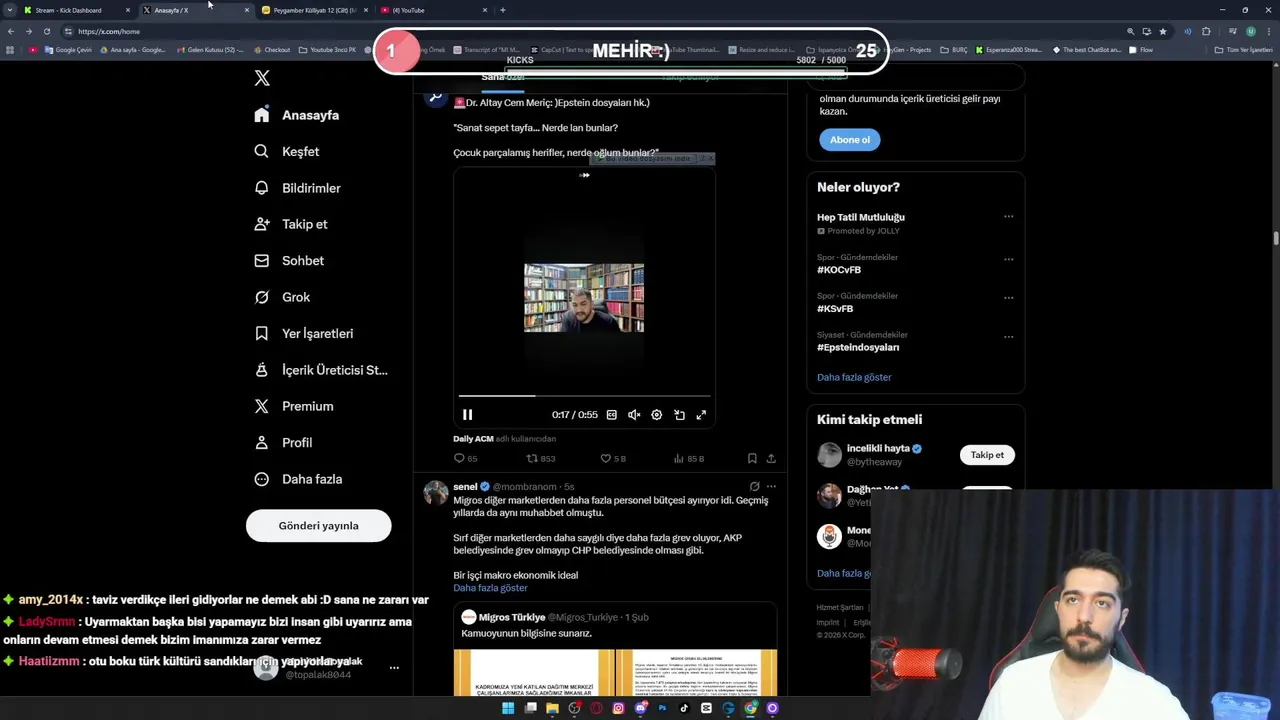Switch to the YouTube browser tab
Viewport: 1280px width, 720px height.
(433, 10)
